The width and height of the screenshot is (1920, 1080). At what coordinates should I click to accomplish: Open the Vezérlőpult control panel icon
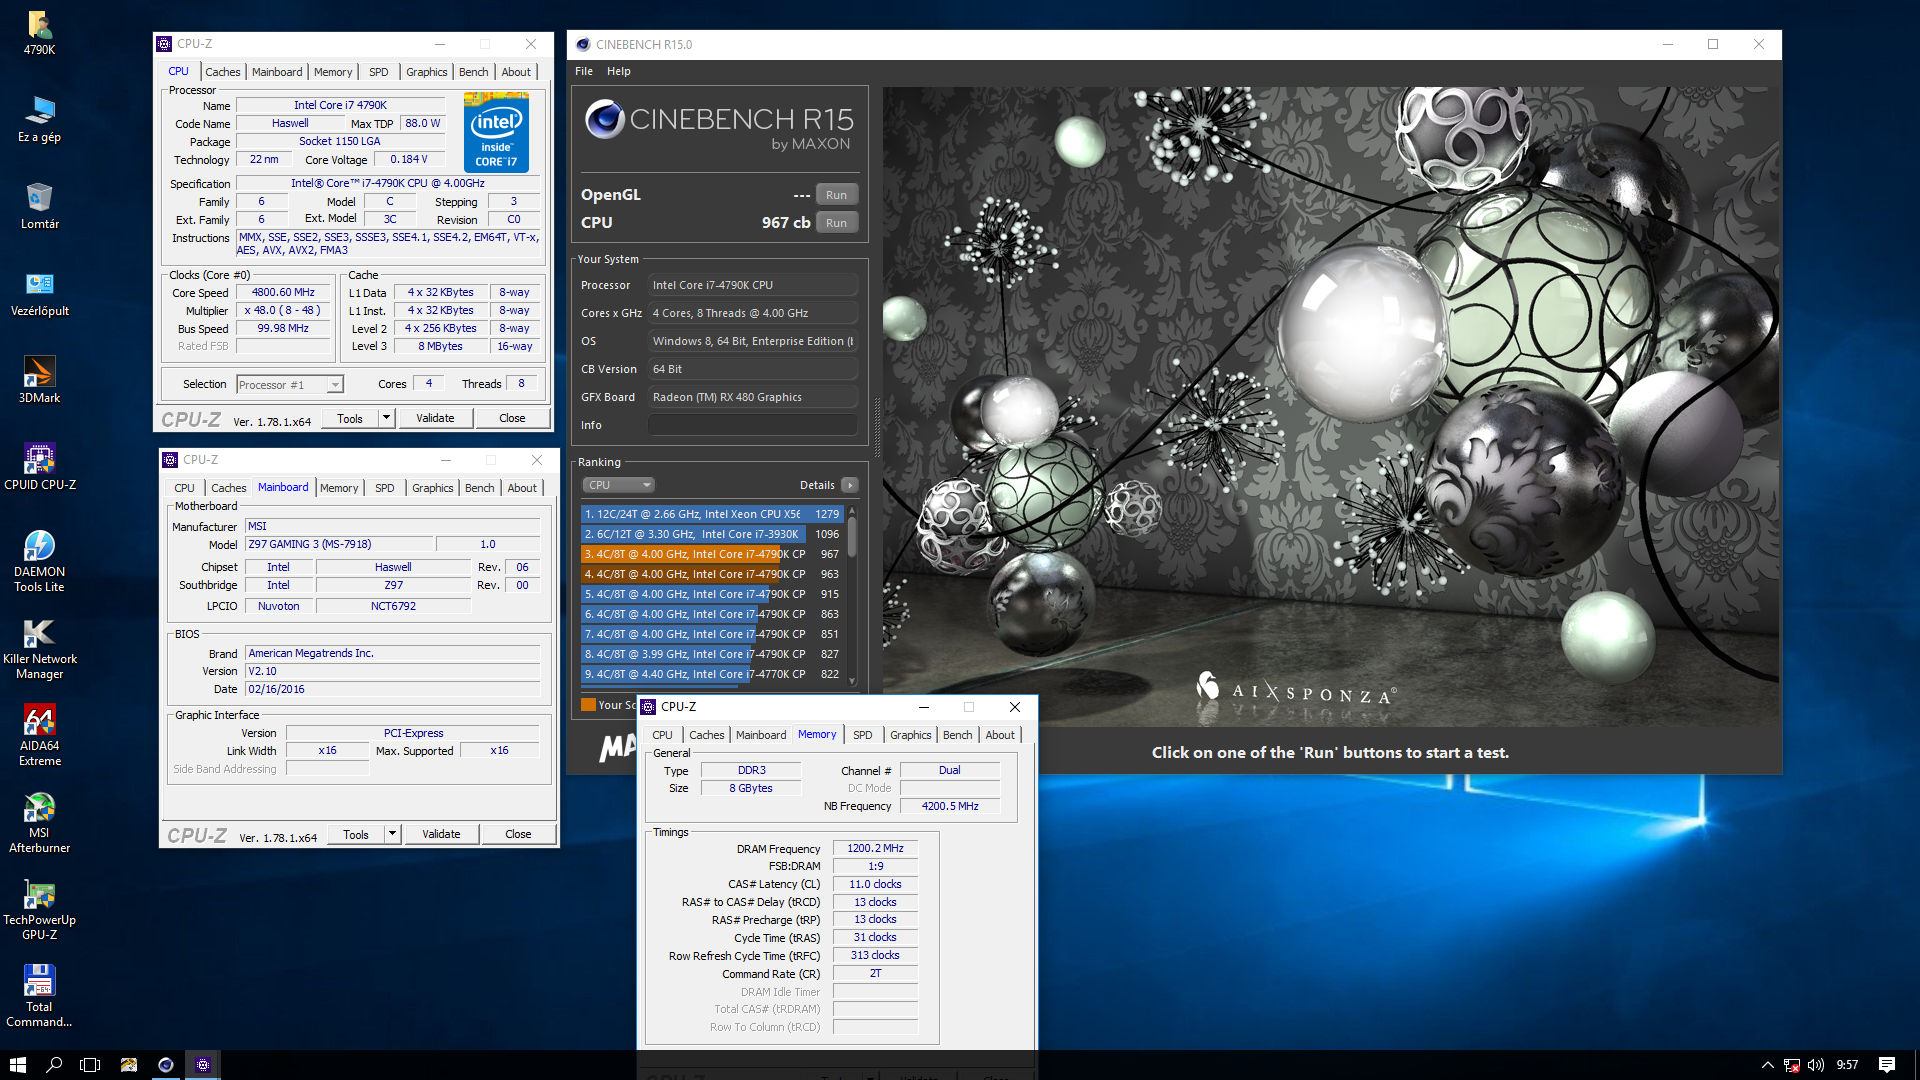pos(39,294)
